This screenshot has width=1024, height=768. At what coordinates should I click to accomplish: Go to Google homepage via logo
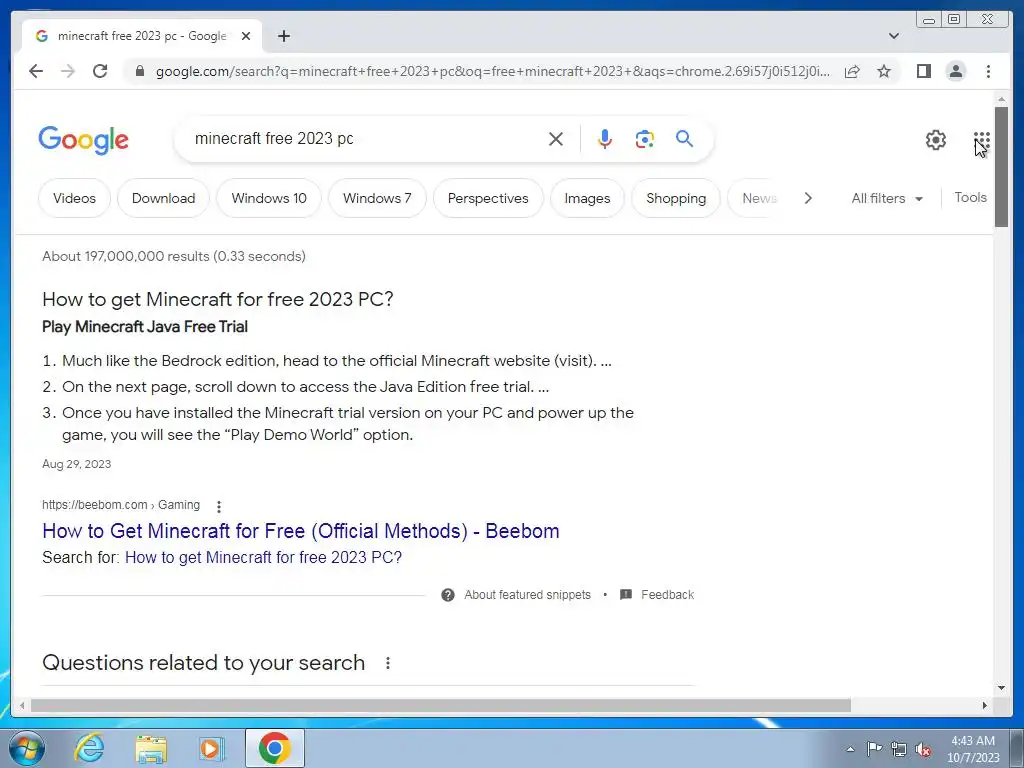[84, 140]
